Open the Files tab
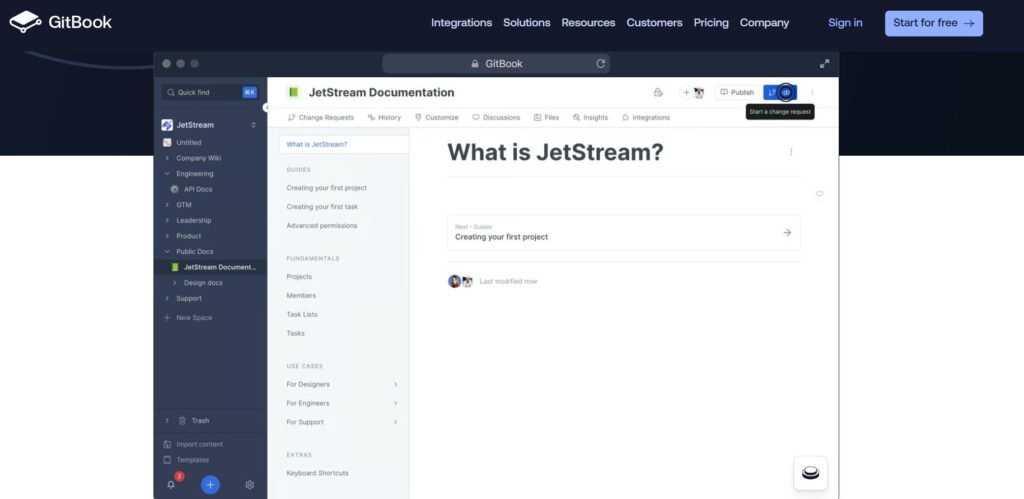The image size is (1024, 499). click(x=547, y=118)
